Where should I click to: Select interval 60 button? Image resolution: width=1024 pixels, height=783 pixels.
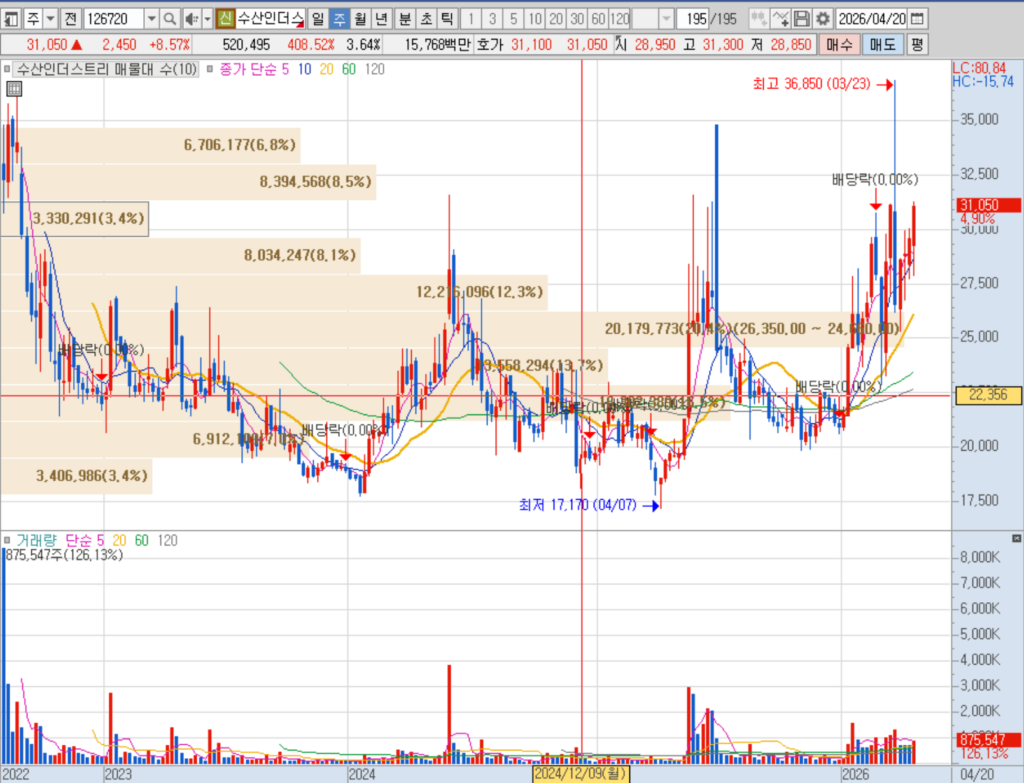598,18
